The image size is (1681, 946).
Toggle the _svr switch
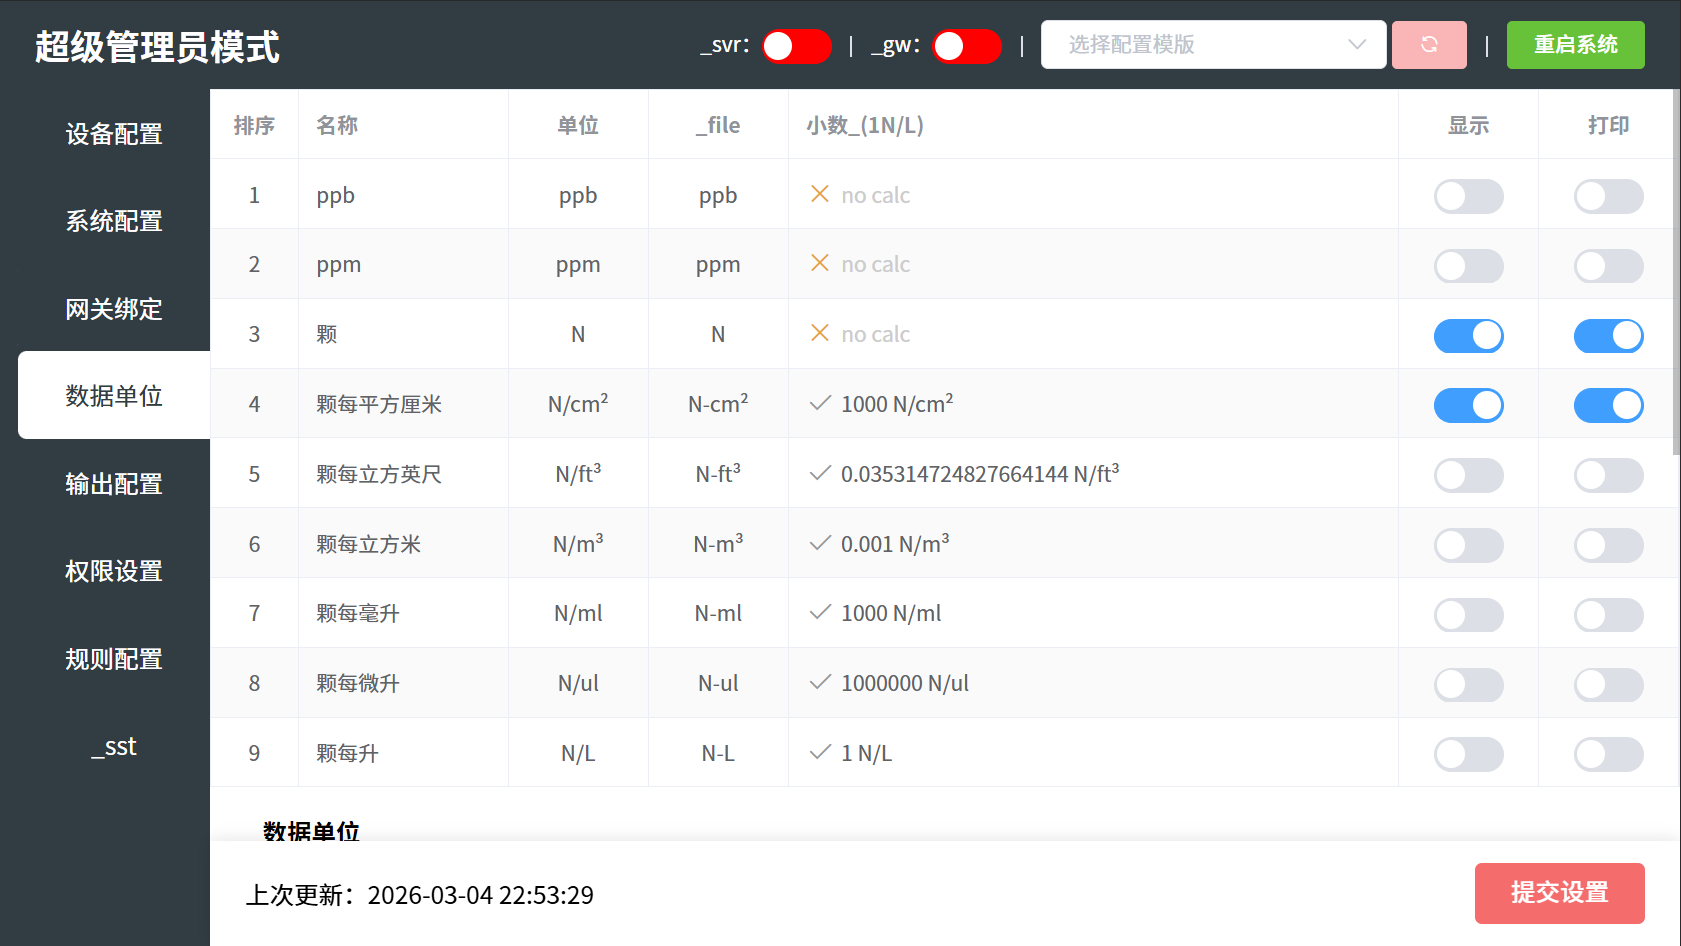point(796,46)
